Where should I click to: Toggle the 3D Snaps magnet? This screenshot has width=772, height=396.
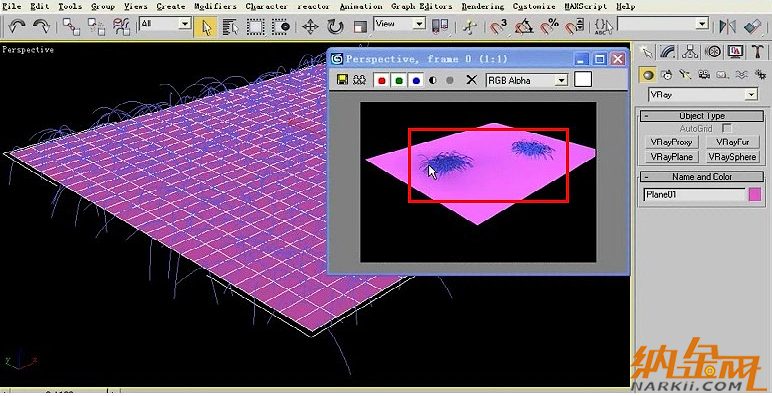pyautogui.click(x=498, y=26)
